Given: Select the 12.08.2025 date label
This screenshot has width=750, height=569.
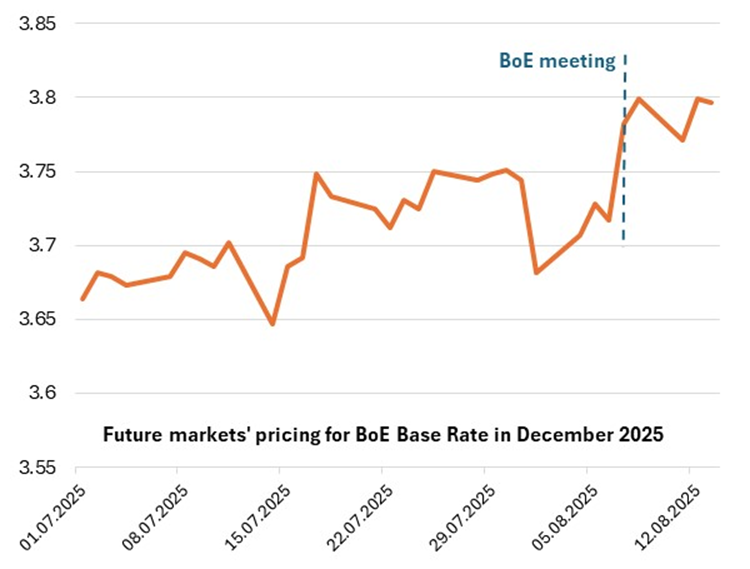Looking at the screenshot, I should coord(668,516).
